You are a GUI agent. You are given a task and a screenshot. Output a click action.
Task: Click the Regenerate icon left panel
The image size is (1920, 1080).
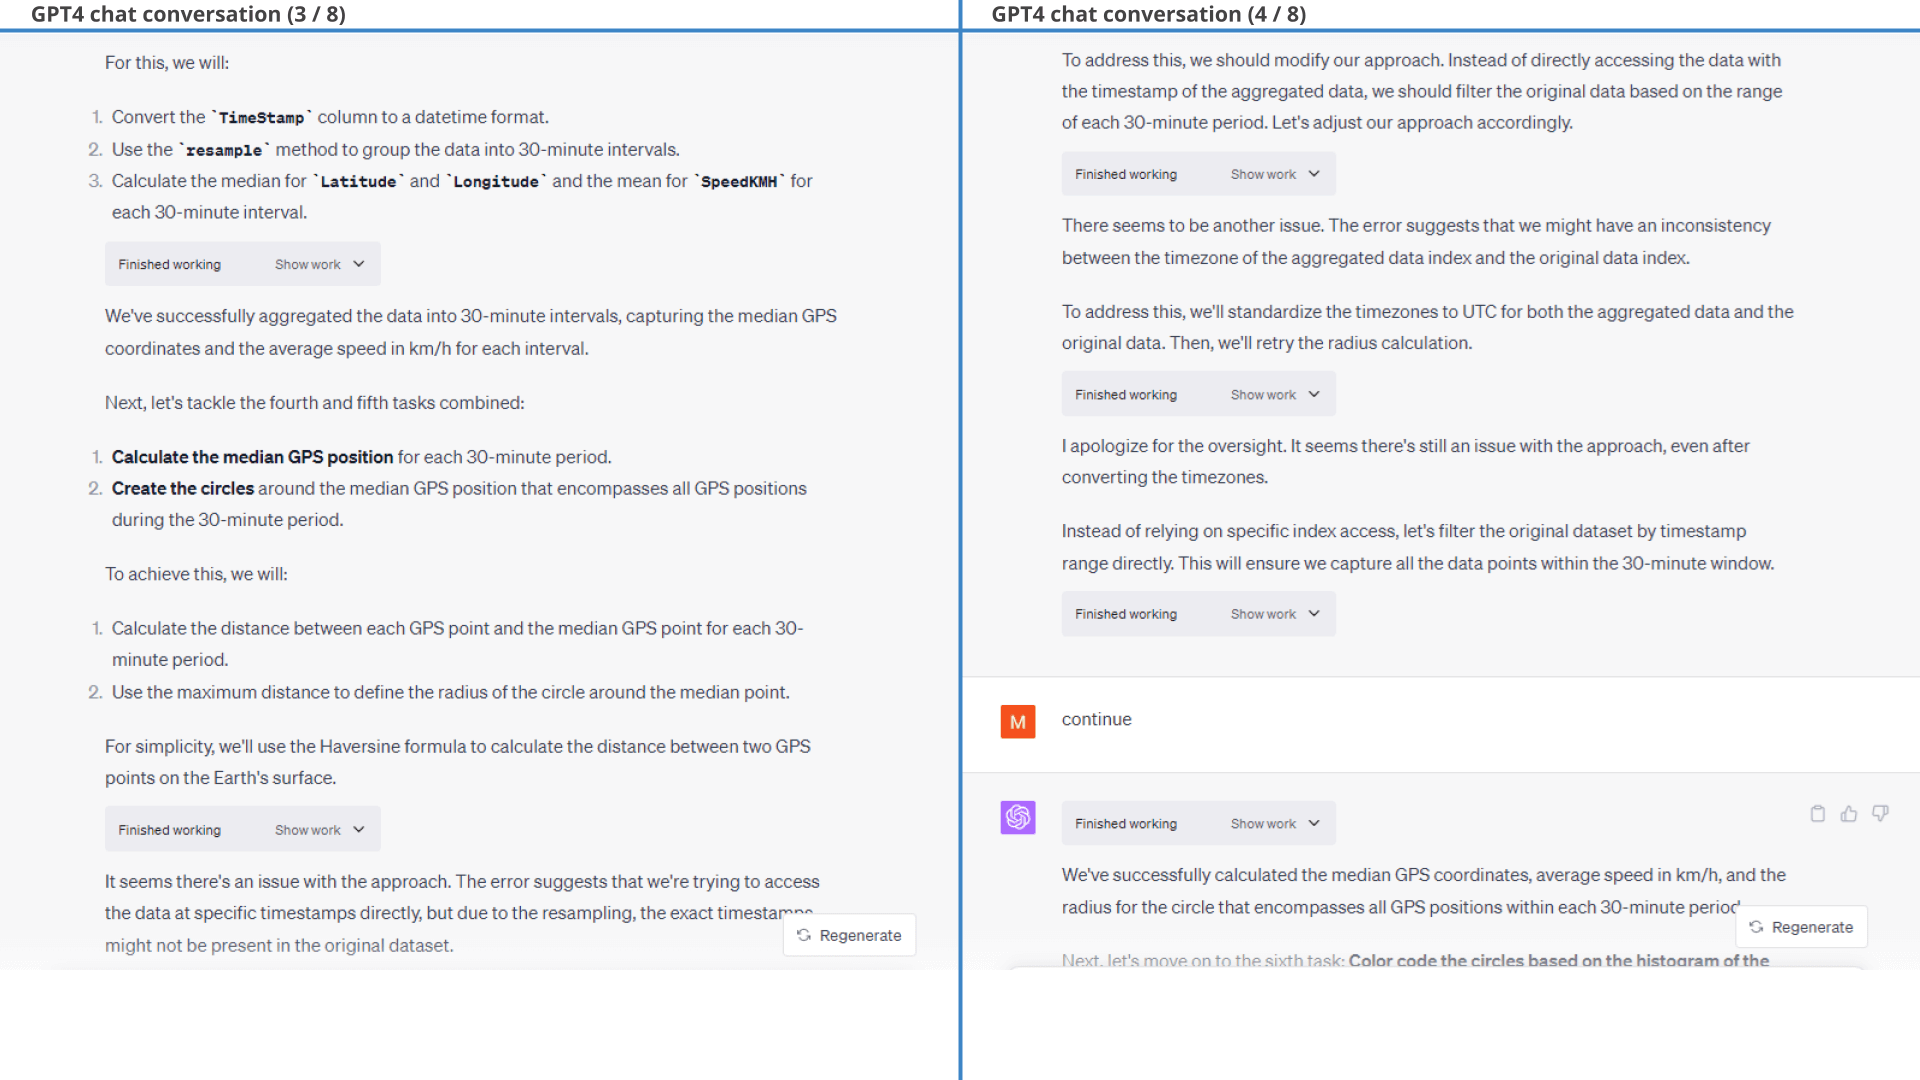coord(802,935)
